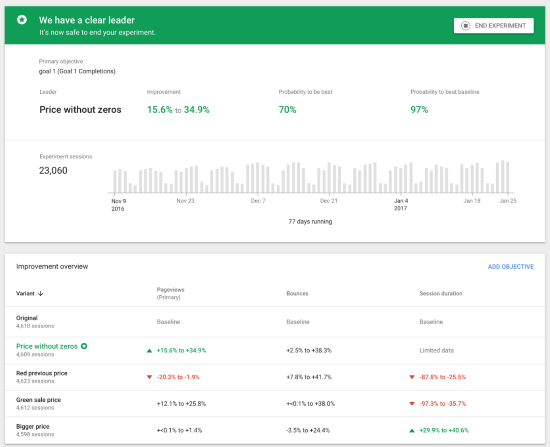Screen dimensions: 550x447
Task: Click the star badge in green banner
Action: tap(22, 20)
